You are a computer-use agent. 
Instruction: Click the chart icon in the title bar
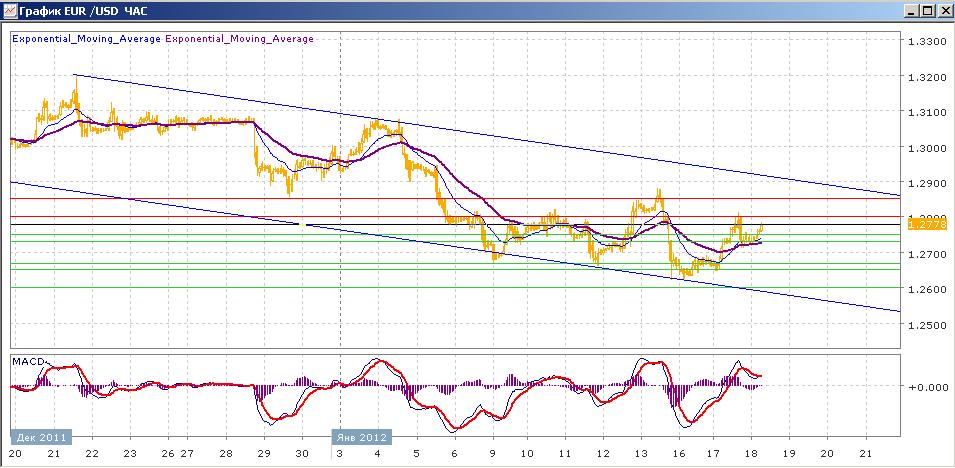point(9,11)
